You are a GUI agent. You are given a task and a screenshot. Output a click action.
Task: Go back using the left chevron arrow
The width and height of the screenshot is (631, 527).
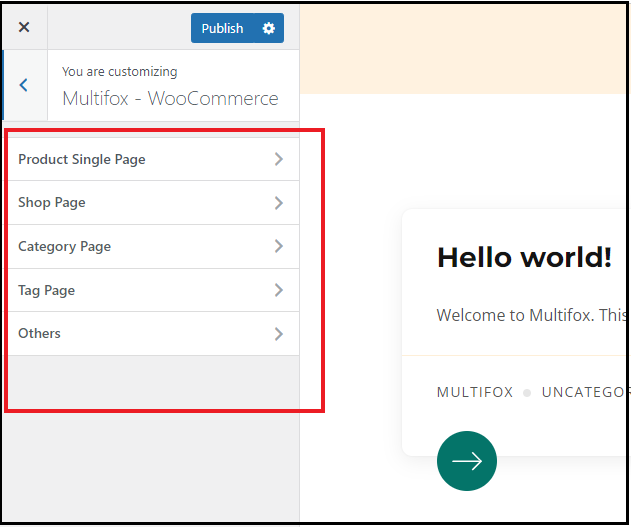24,85
